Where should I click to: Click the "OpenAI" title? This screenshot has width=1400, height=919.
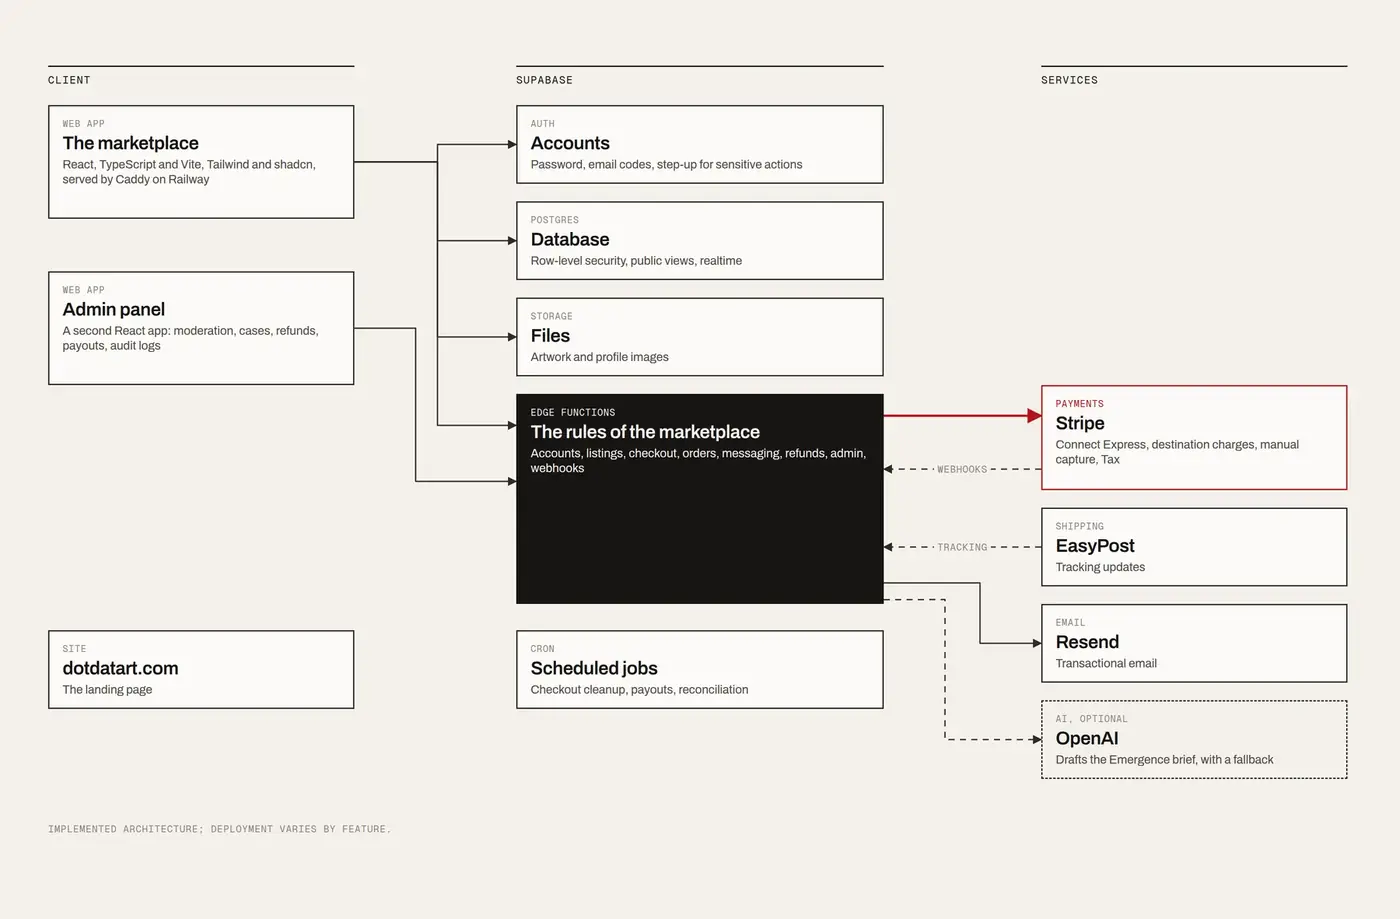(x=1087, y=738)
